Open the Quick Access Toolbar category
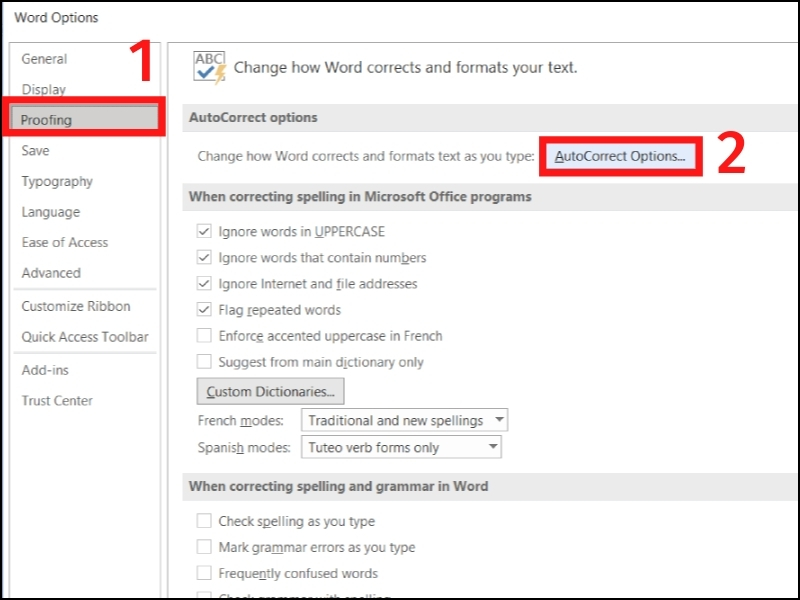This screenshot has height=600, width=800. pyautogui.click(x=85, y=337)
